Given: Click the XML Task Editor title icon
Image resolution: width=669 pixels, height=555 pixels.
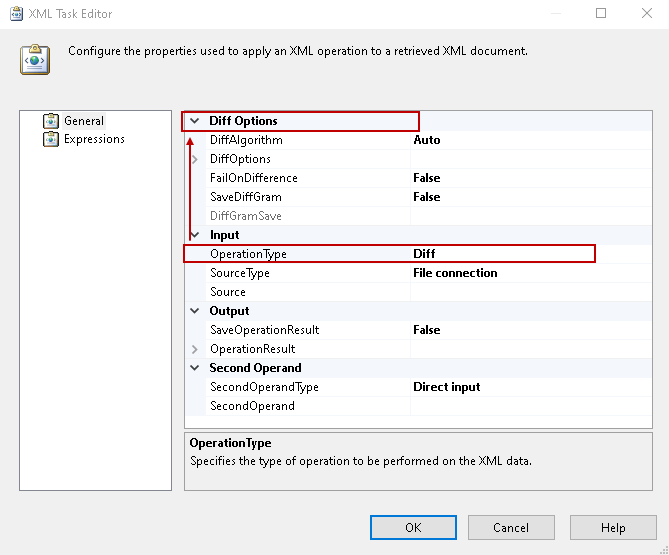Looking at the screenshot, I should (x=16, y=14).
